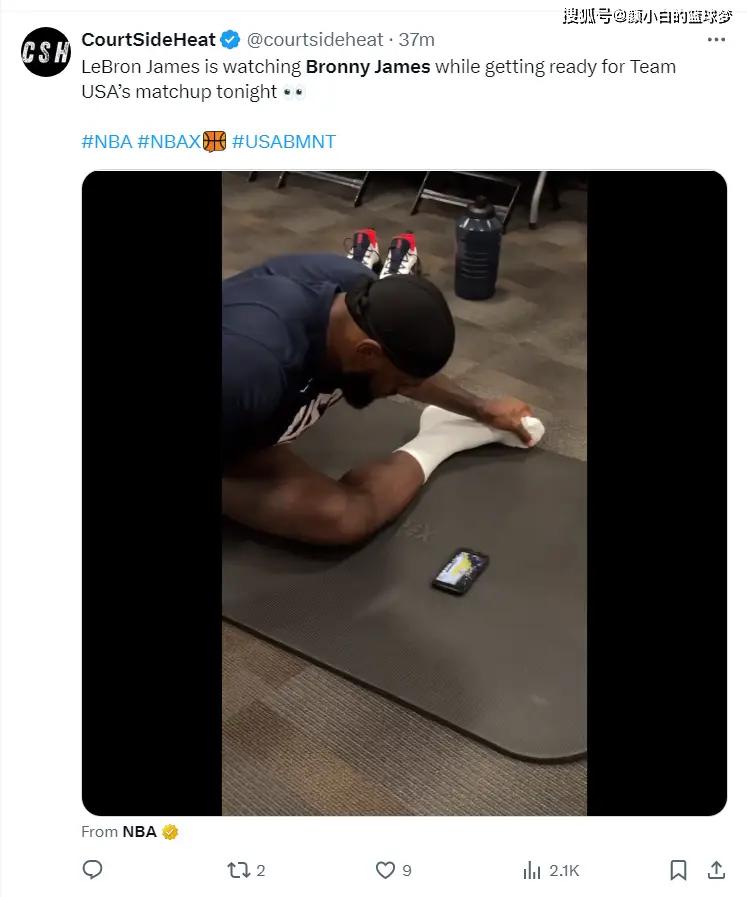Play the embedded LeBron stretching video

(x=404, y=493)
